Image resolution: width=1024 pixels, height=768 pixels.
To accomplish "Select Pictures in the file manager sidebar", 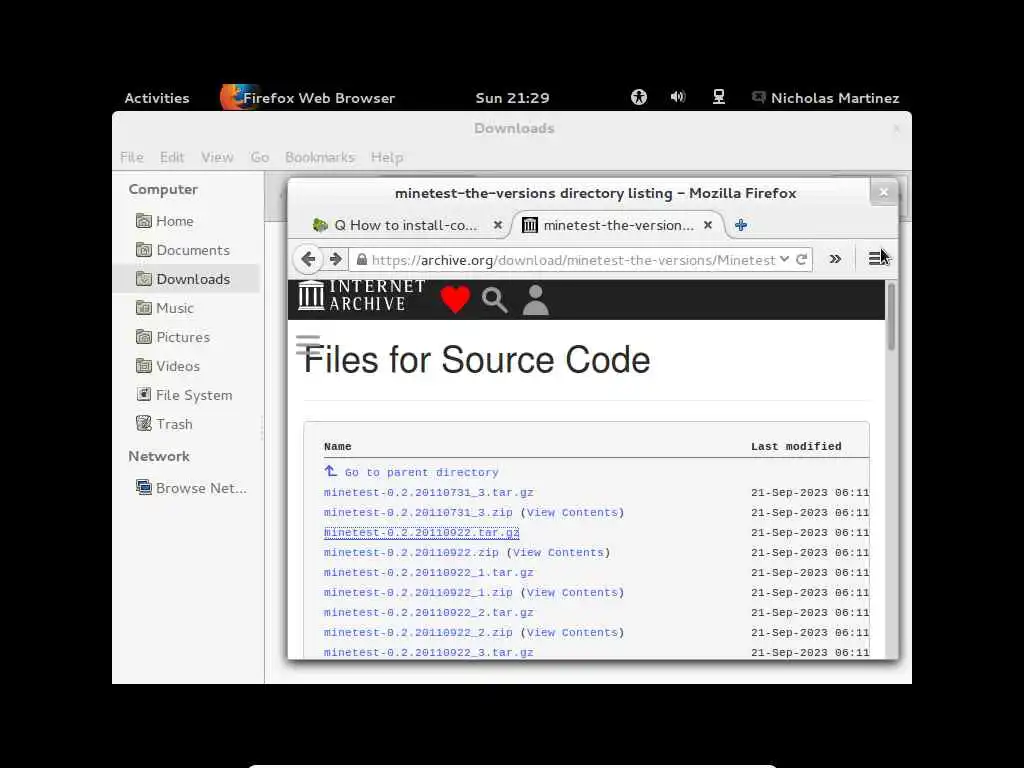I will 187,337.
